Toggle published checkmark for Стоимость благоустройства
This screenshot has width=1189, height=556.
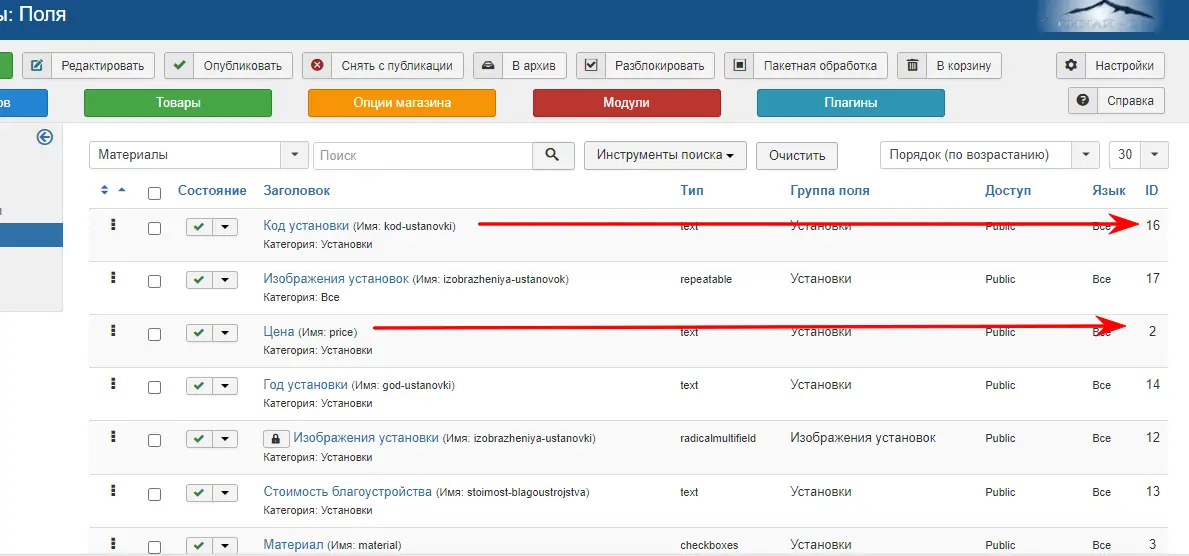[x=199, y=493]
